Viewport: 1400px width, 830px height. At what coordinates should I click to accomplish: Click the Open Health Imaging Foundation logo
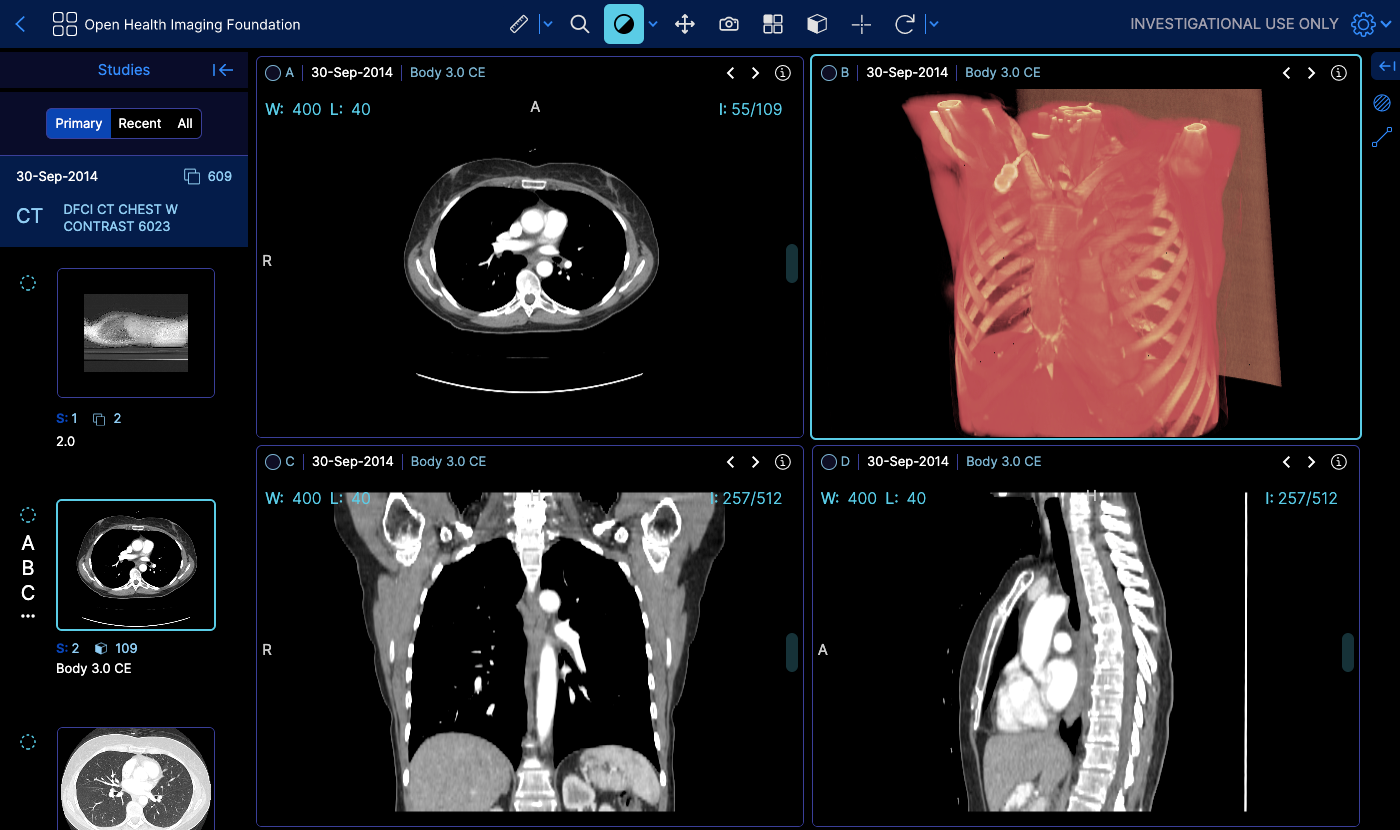point(176,24)
